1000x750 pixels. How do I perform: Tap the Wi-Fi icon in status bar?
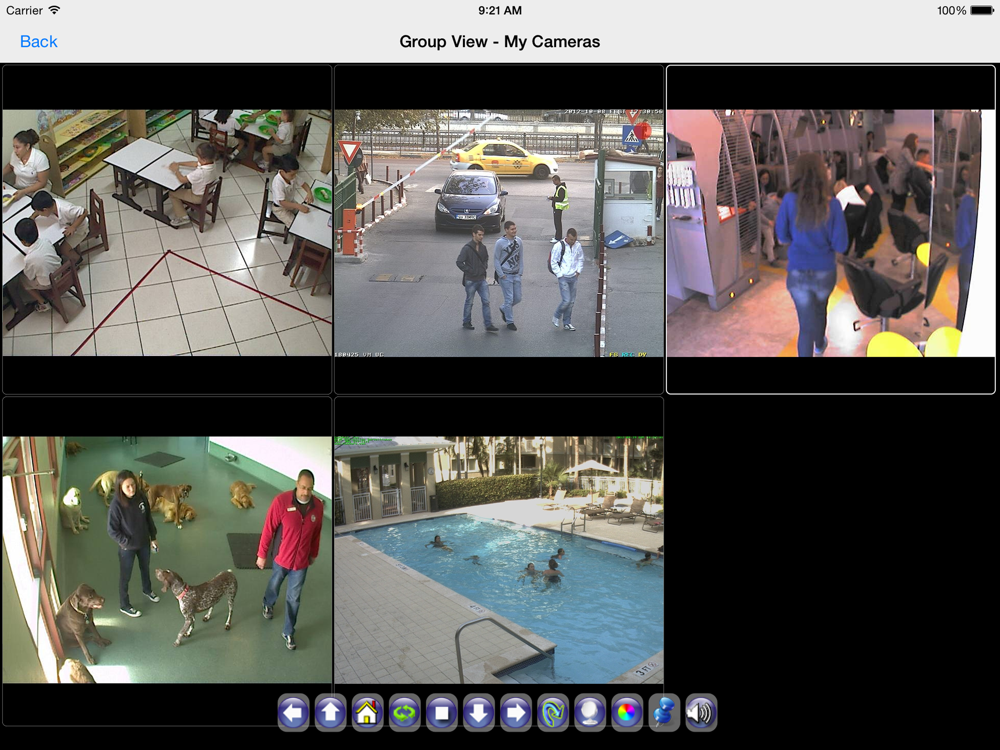pos(54,10)
